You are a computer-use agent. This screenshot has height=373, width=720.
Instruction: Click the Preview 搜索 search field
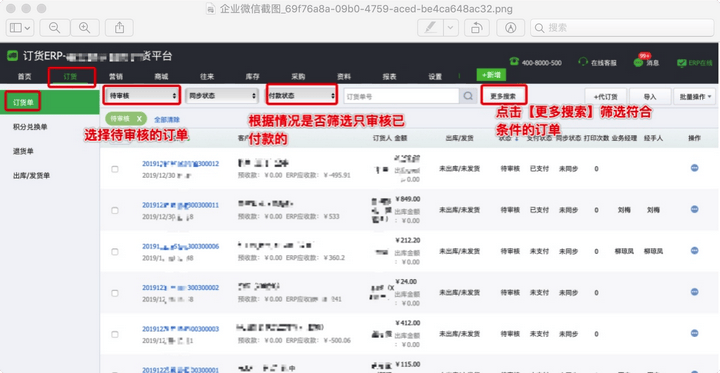(x=622, y=28)
